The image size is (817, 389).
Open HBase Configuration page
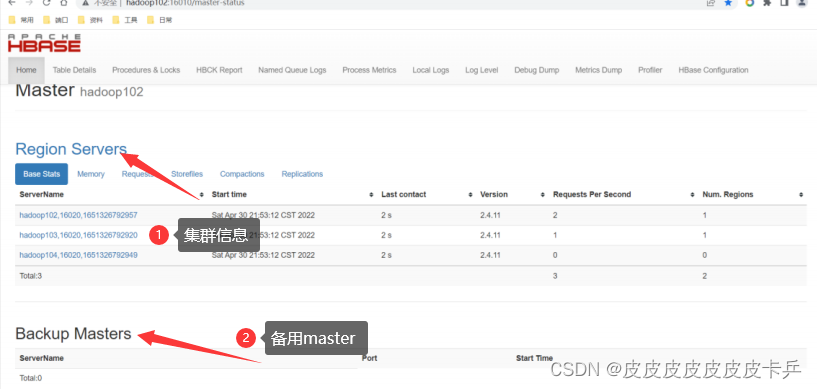point(713,70)
